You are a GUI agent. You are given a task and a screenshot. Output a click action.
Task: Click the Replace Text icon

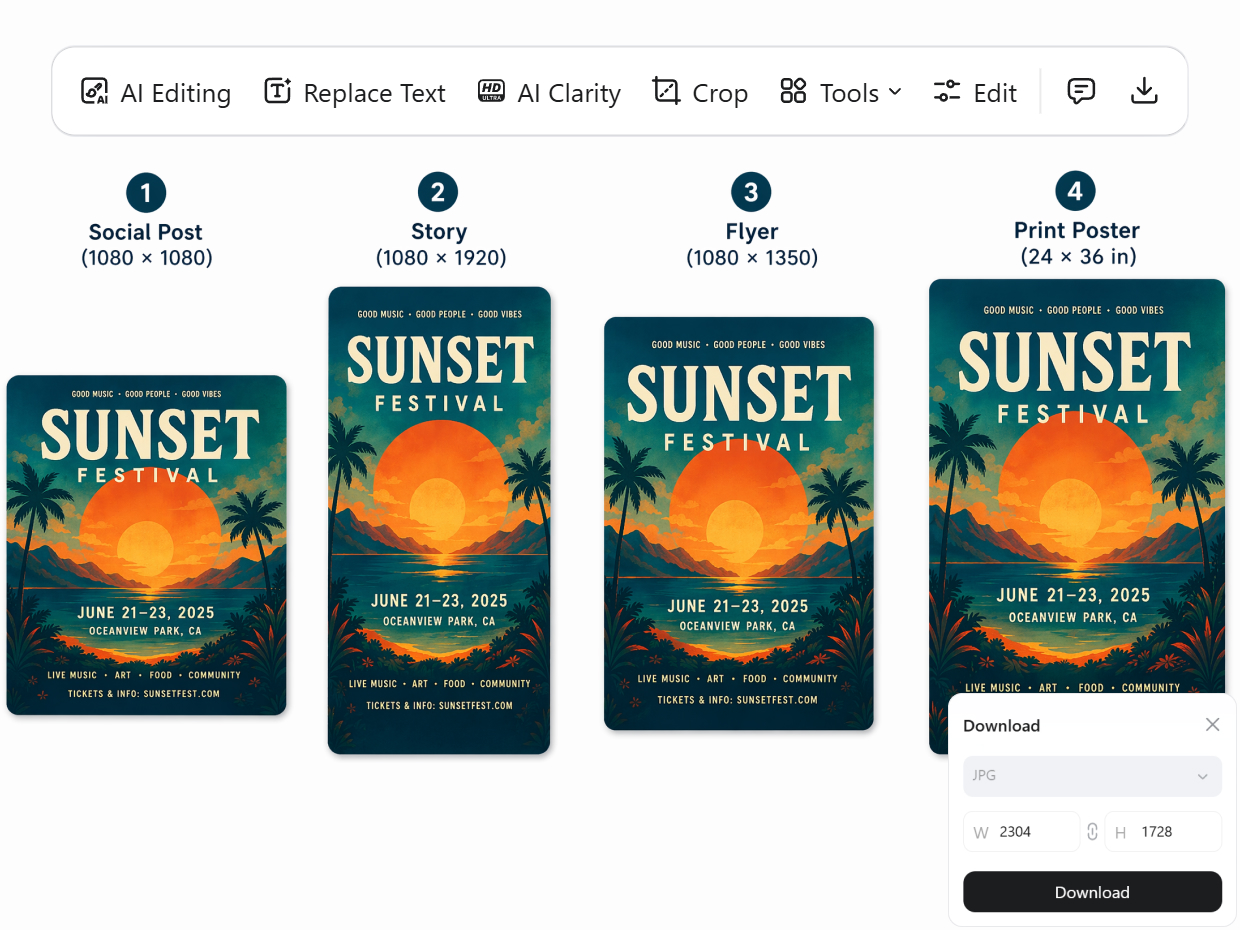point(277,91)
